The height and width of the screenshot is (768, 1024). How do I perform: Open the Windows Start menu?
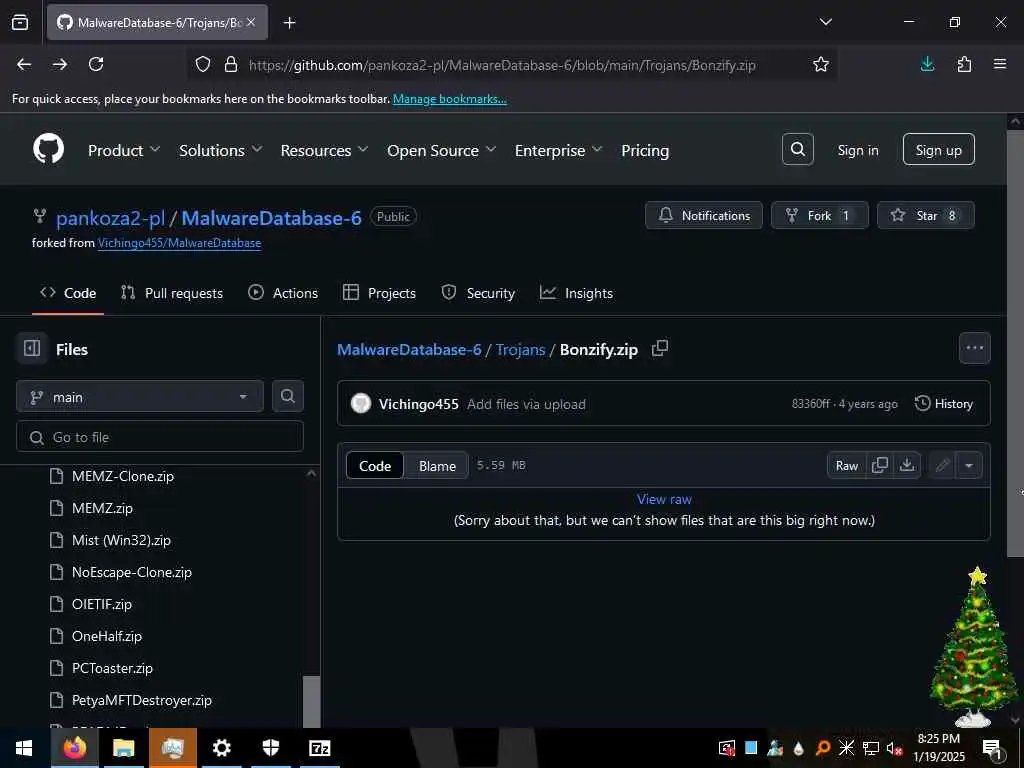(x=24, y=748)
